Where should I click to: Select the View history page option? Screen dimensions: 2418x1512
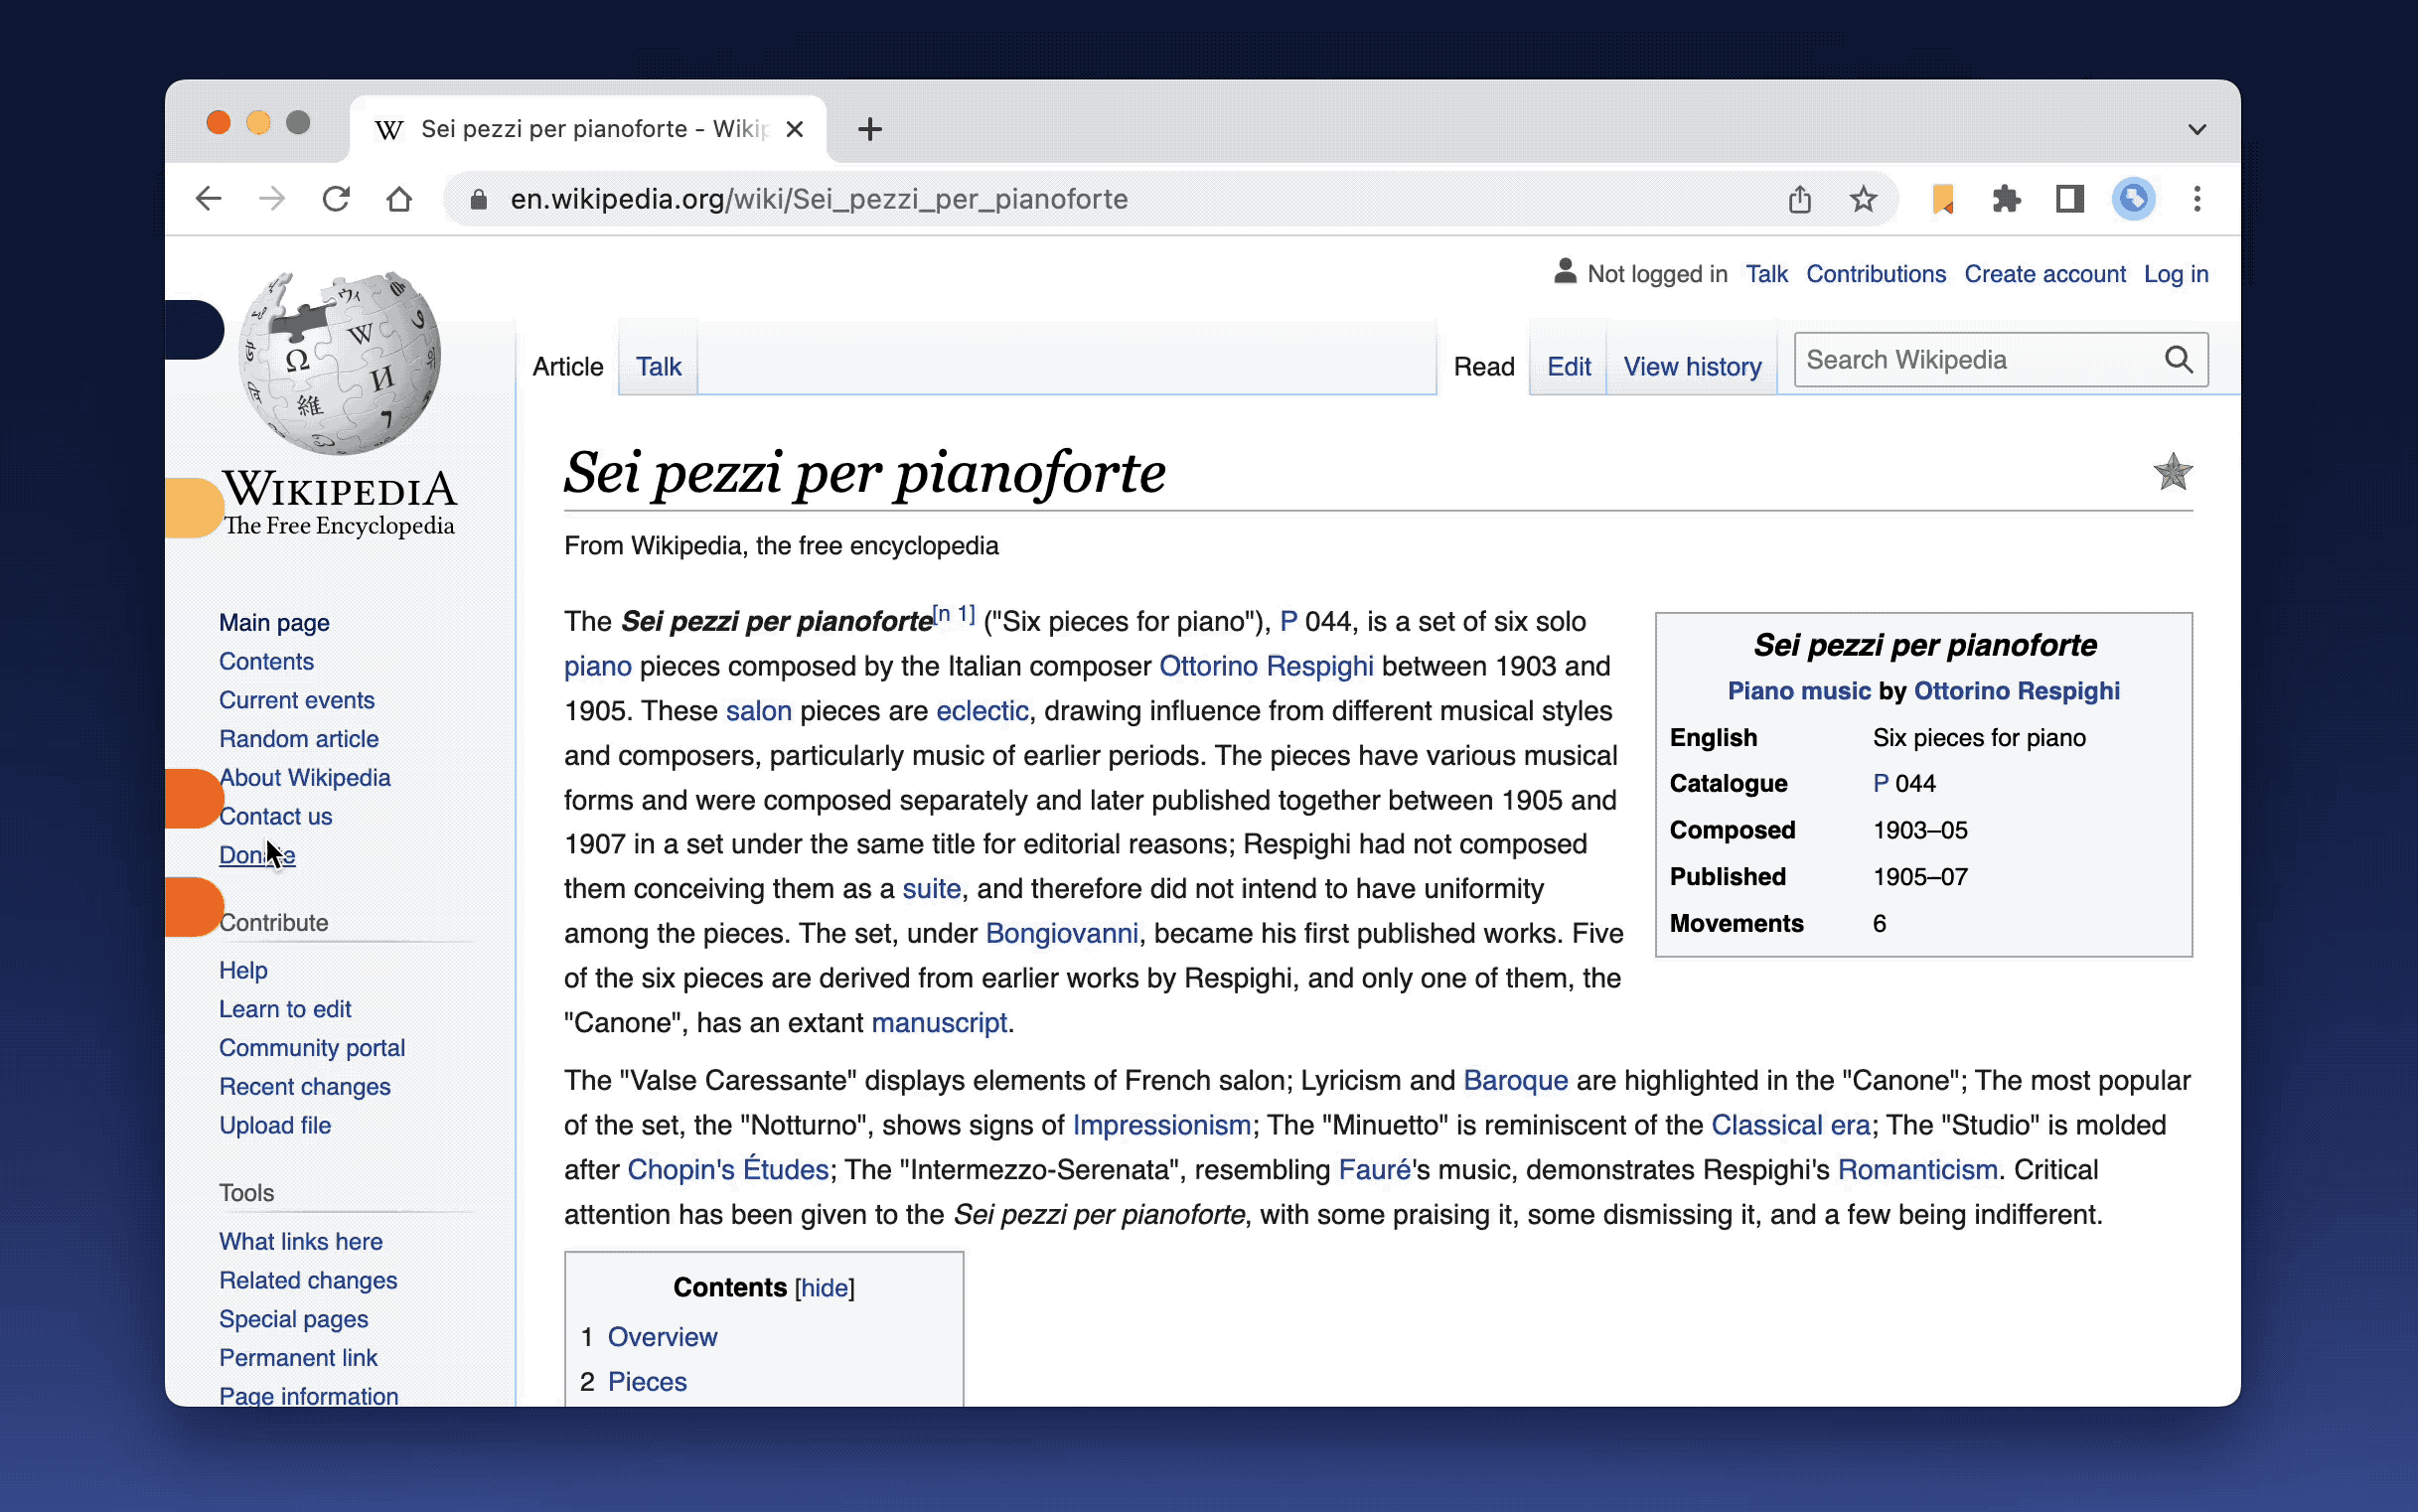click(1692, 366)
